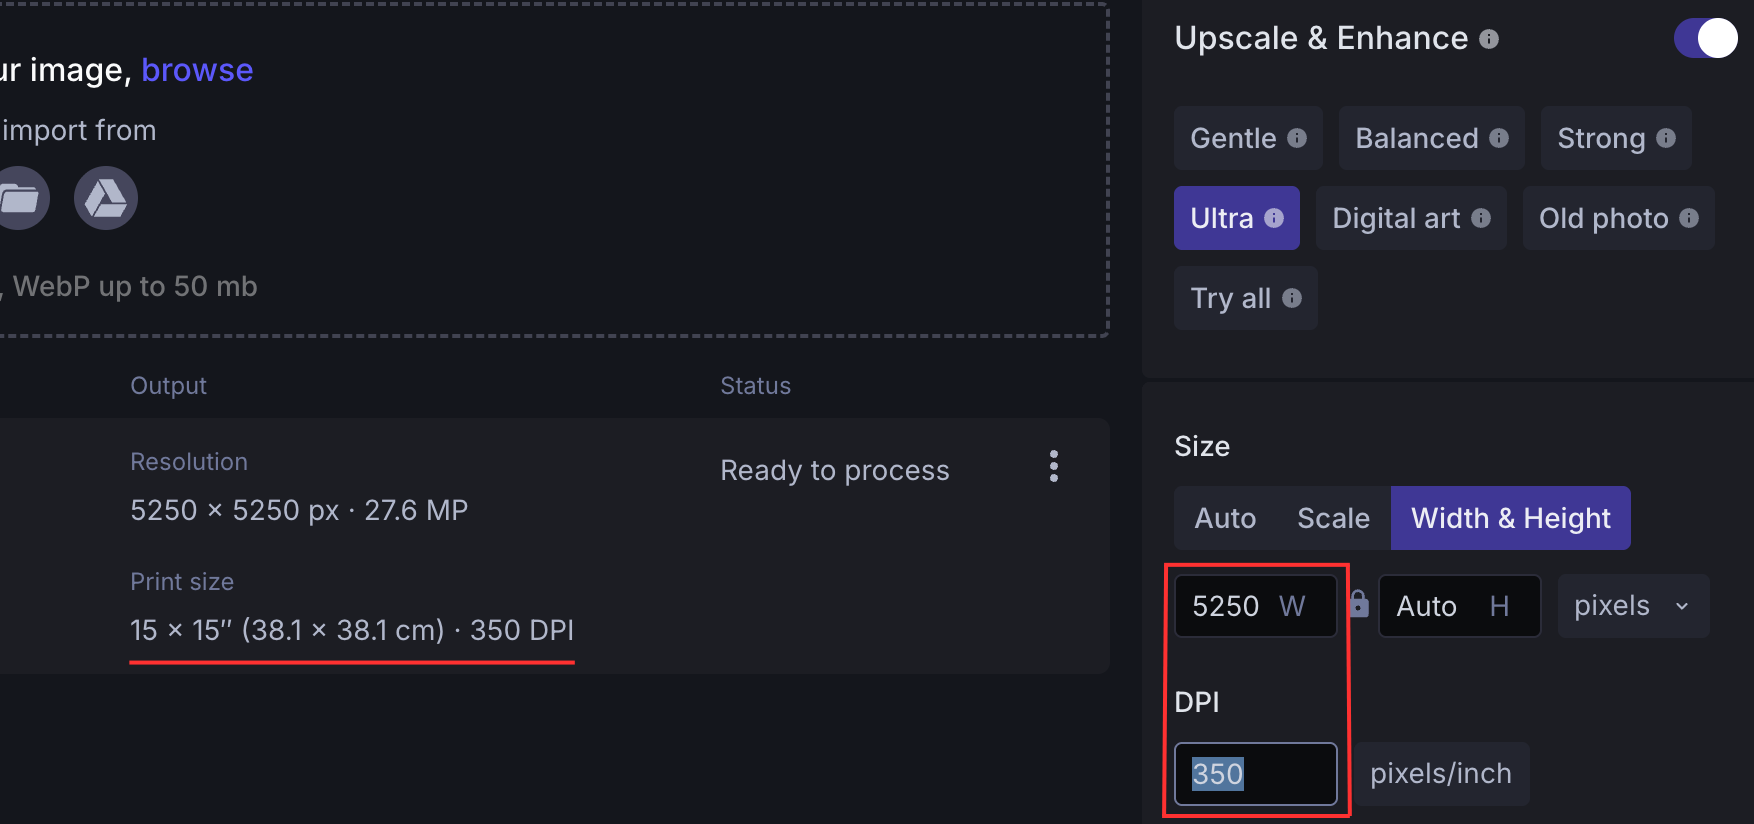Select the Balanced enhancement tab
This screenshot has width=1754, height=824.
(x=1416, y=138)
